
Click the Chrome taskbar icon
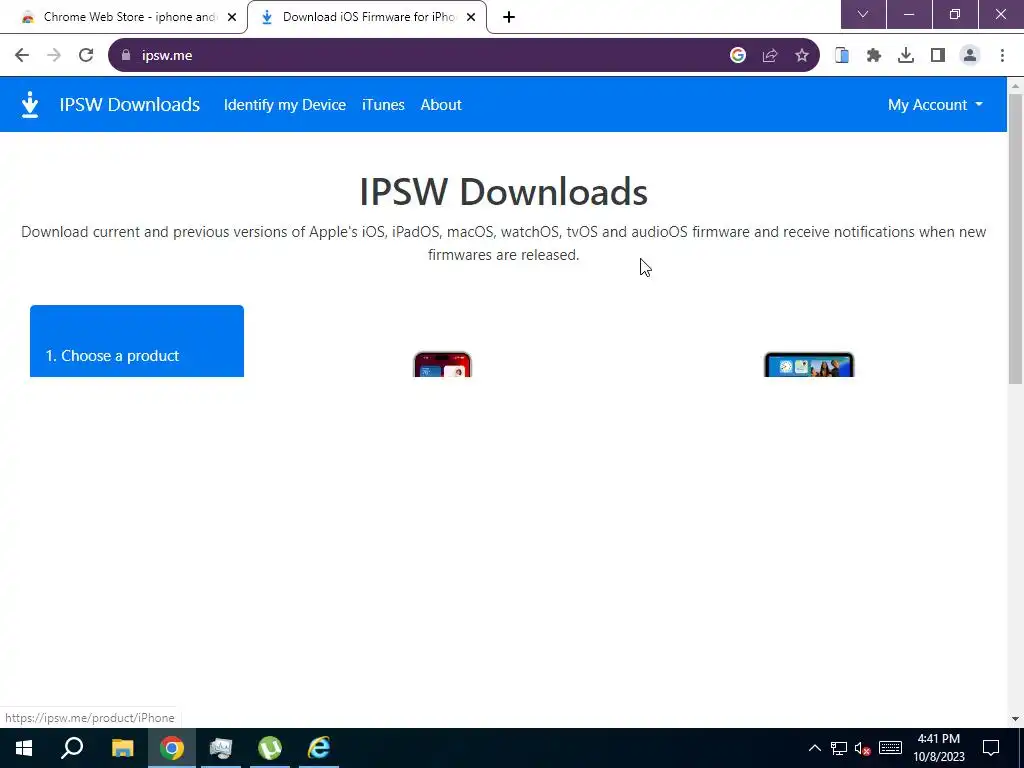(x=172, y=748)
